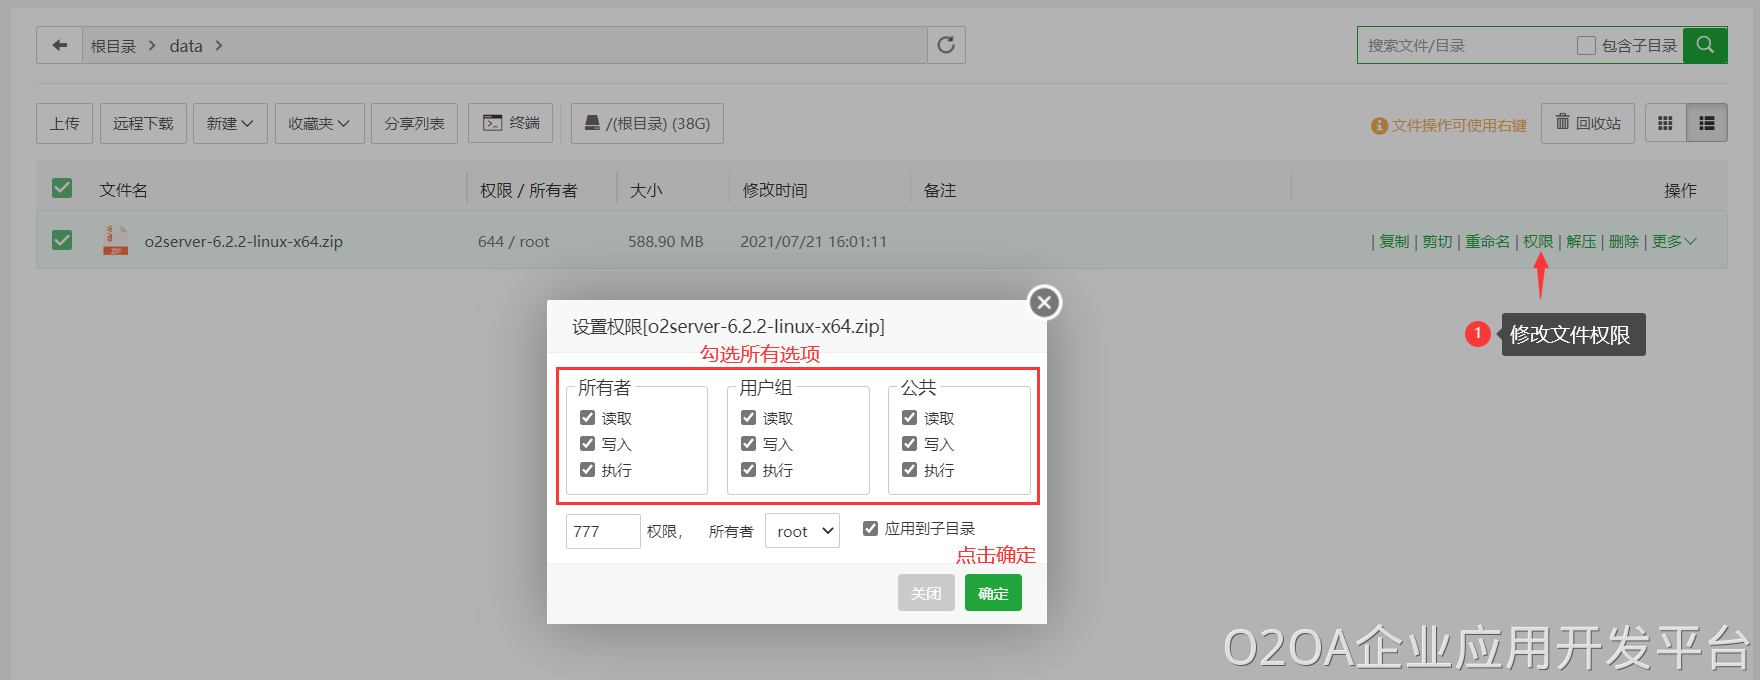
Task: Click the back arrow navigation icon
Action: [60, 45]
